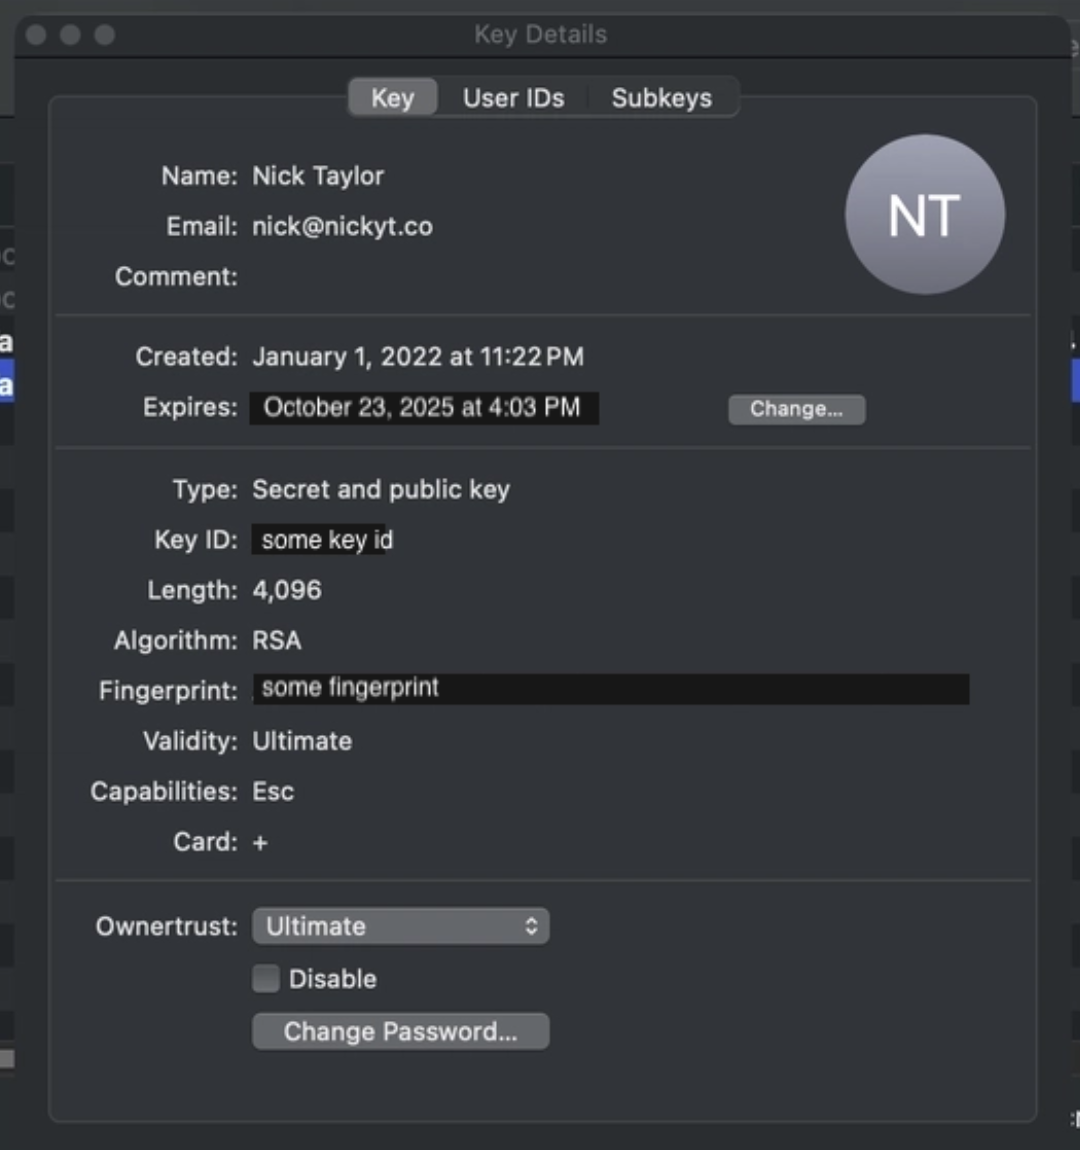
Task: Click the Key Details title bar
Action: (540, 35)
